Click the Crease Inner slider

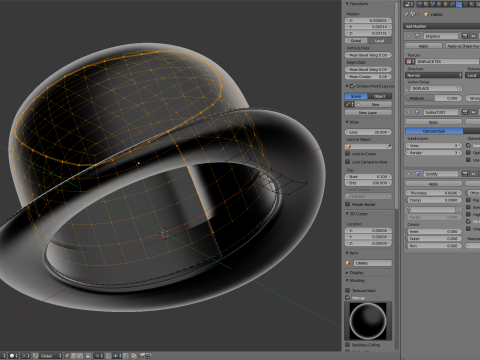point(434,231)
